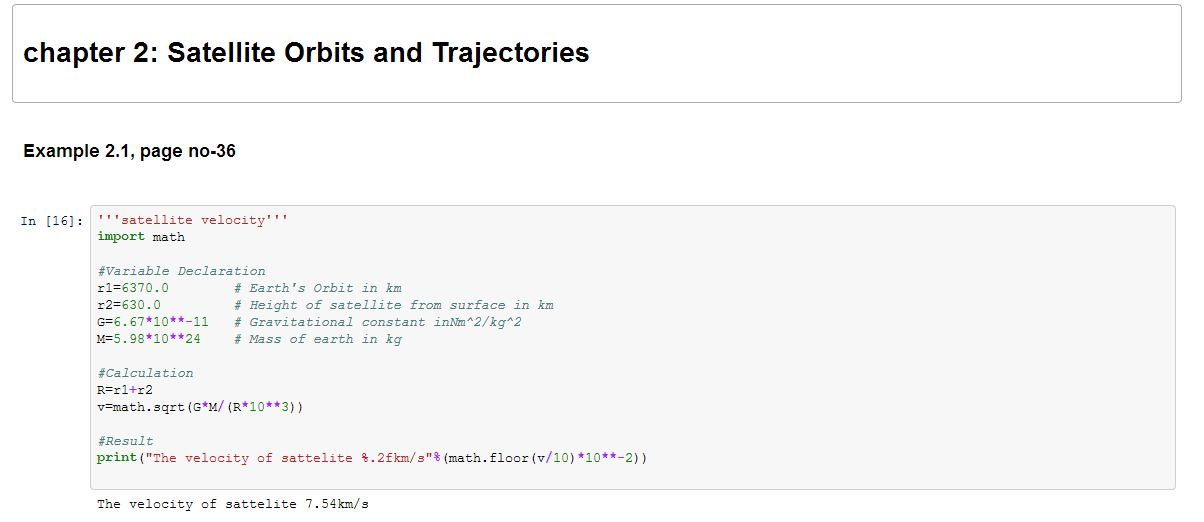Viewport: 1204px width, 522px height.
Task: Click the r1=6370.0 assignment
Action: [x=133, y=288]
